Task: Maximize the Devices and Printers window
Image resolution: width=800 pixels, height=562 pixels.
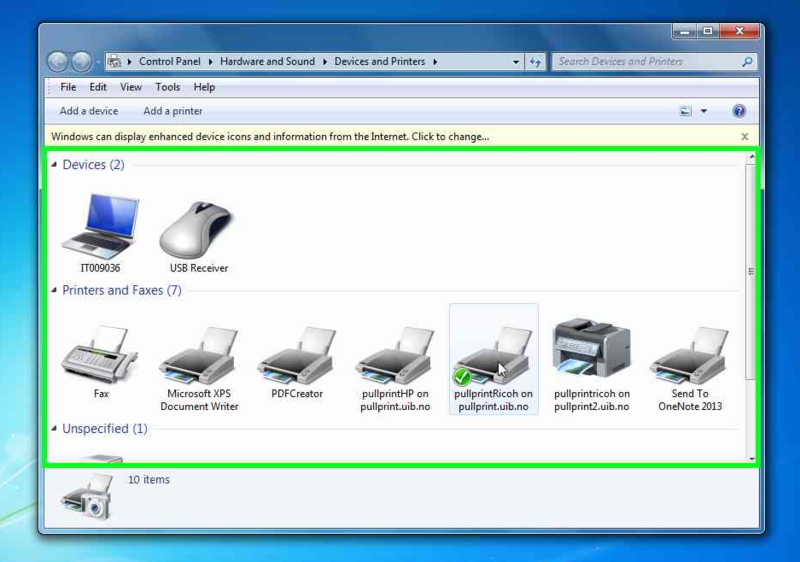Action: tap(708, 32)
